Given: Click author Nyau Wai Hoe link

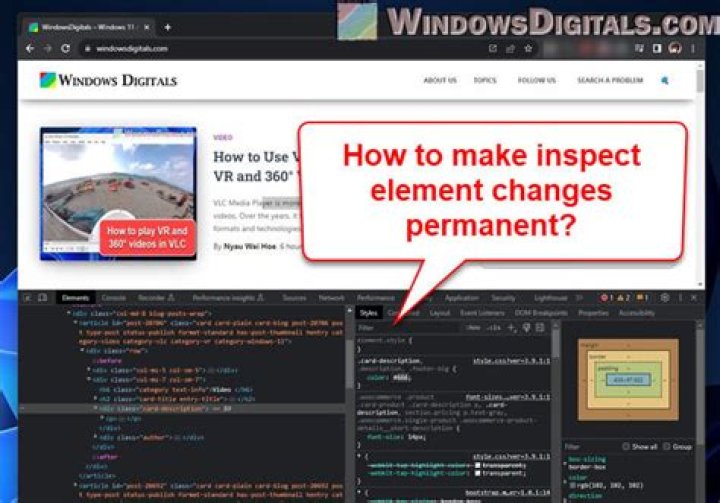Looking at the screenshot, I should 249,247.
